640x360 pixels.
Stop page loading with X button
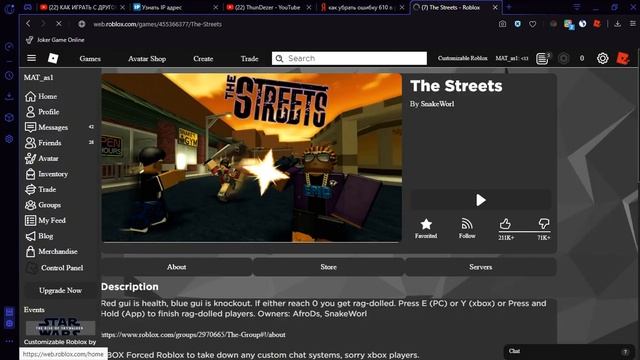59,24
